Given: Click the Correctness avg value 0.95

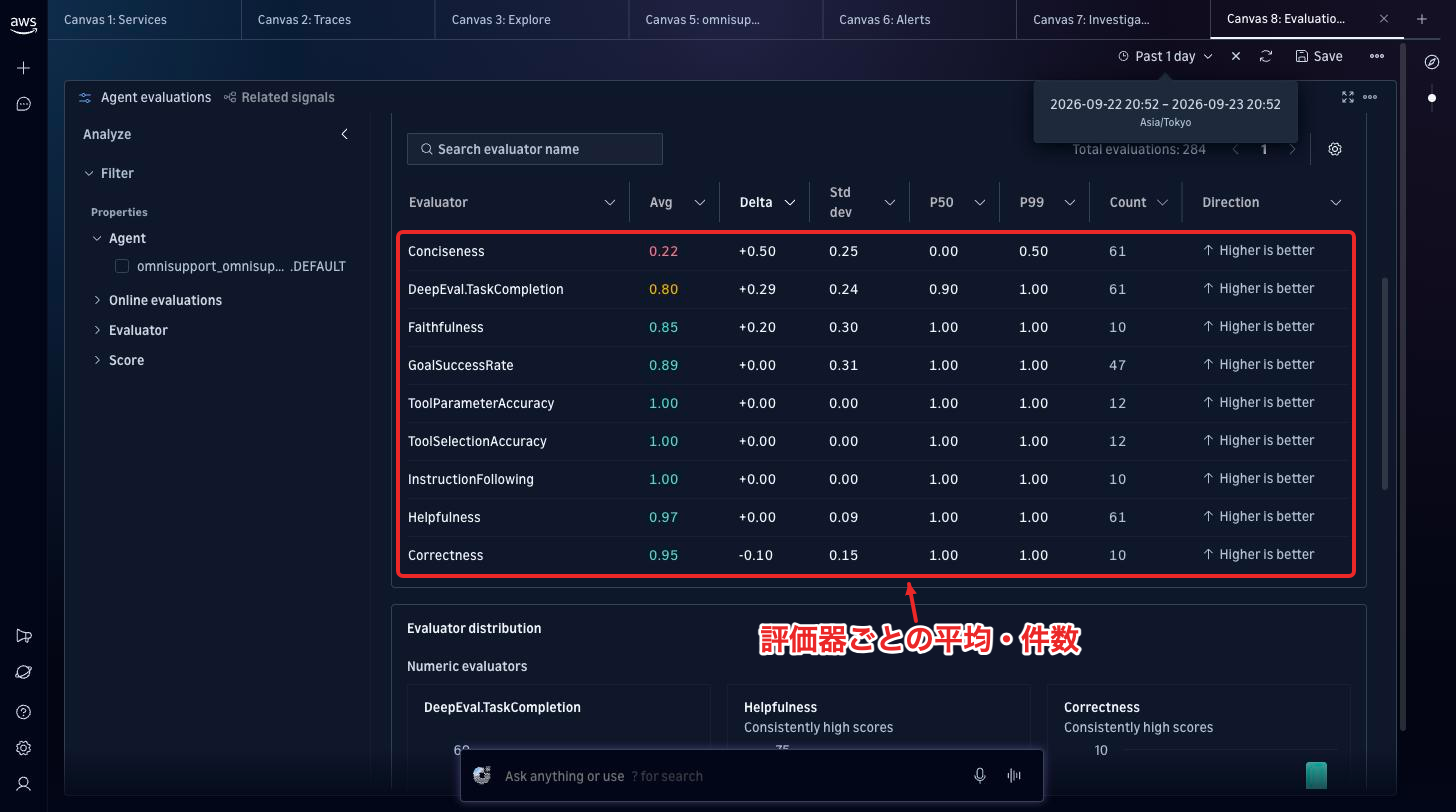Looking at the screenshot, I should pos(663,555).
